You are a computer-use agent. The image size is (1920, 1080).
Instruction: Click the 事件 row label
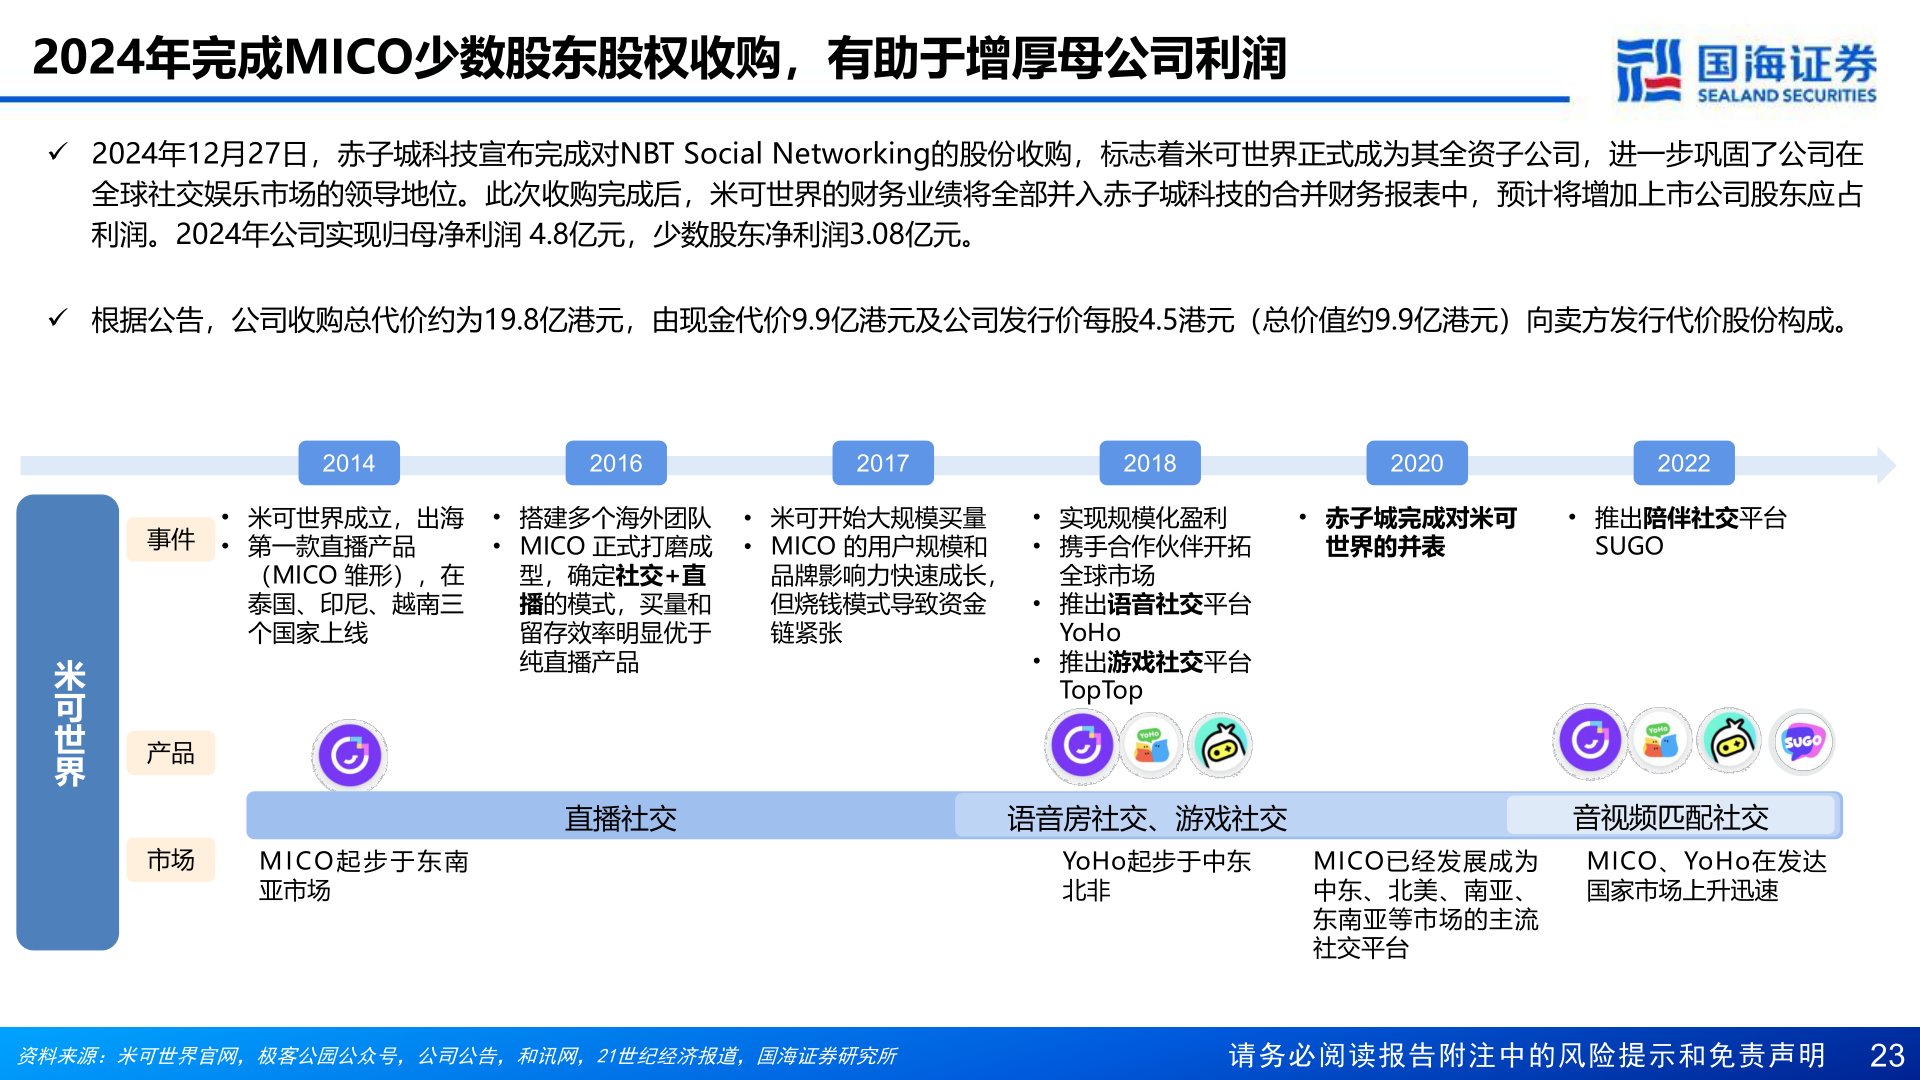coord(171,539)
